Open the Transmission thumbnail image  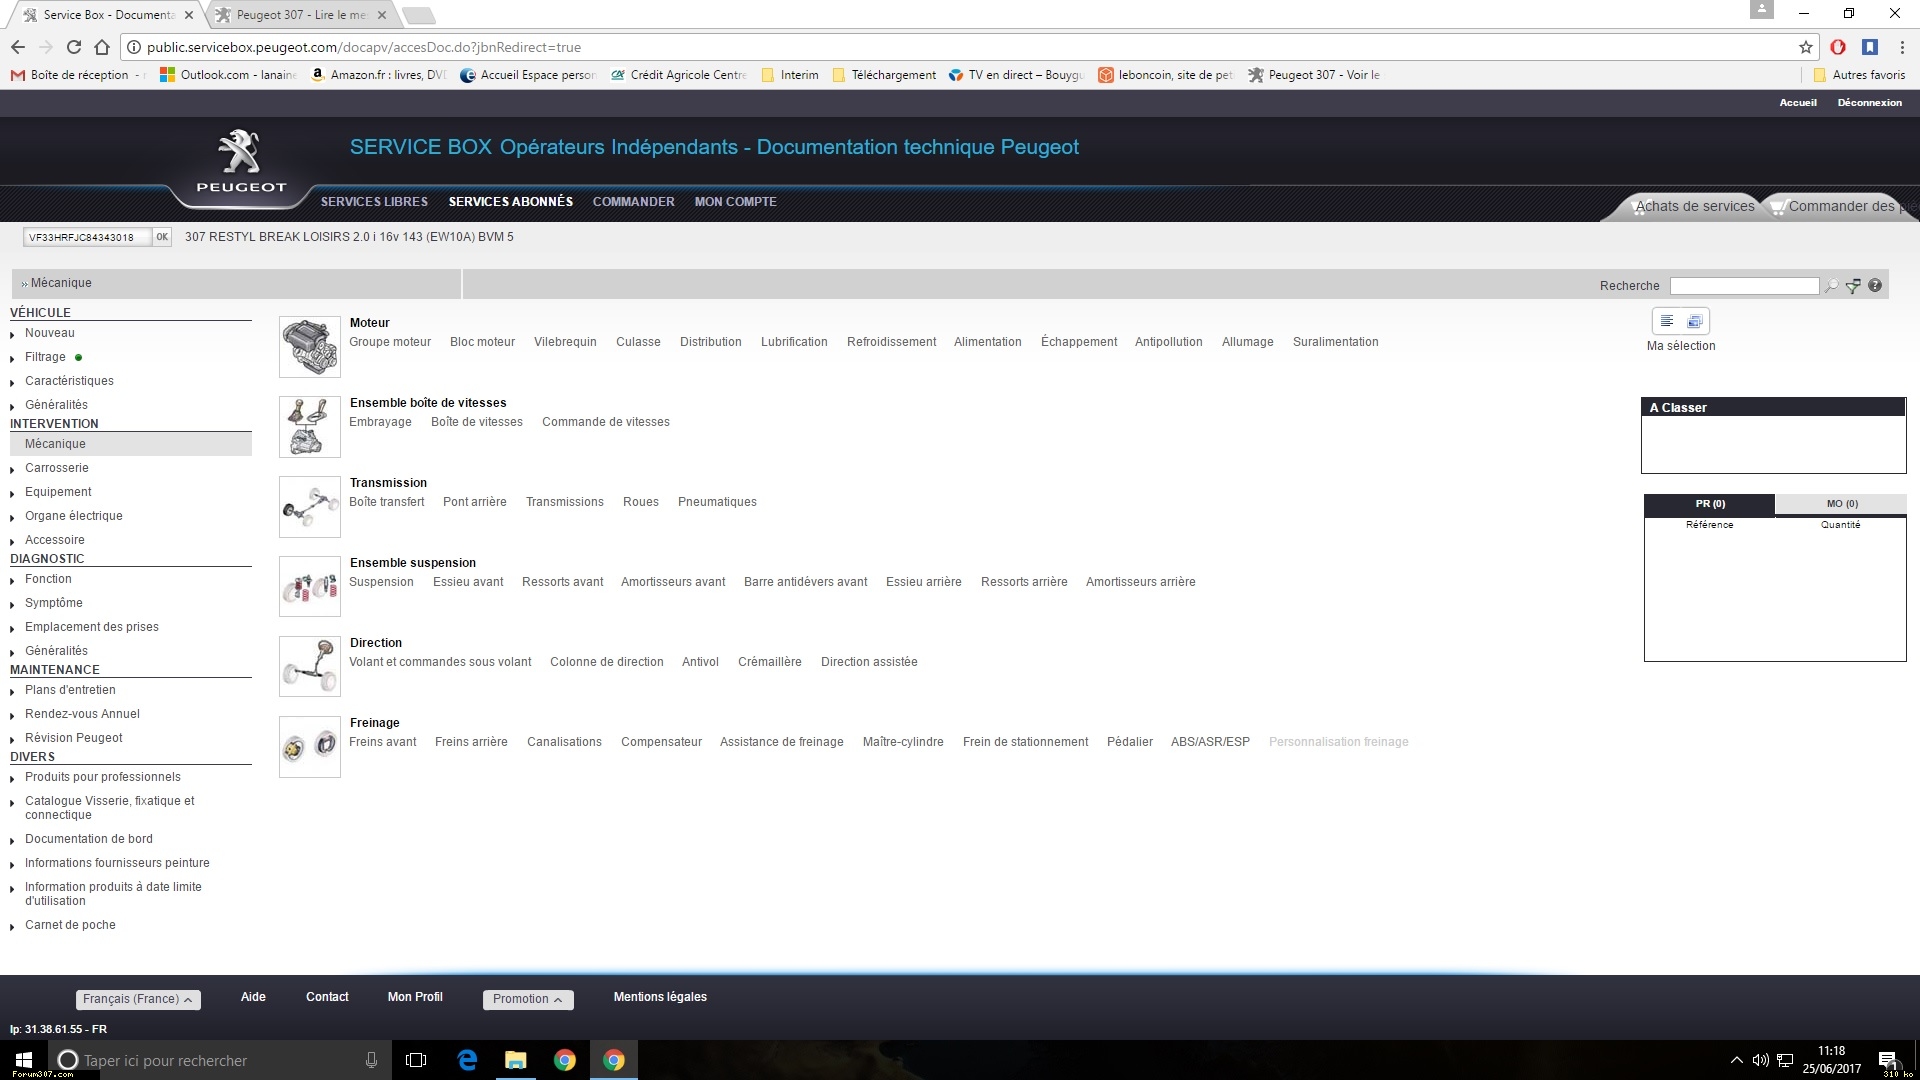tap(310, 507)
